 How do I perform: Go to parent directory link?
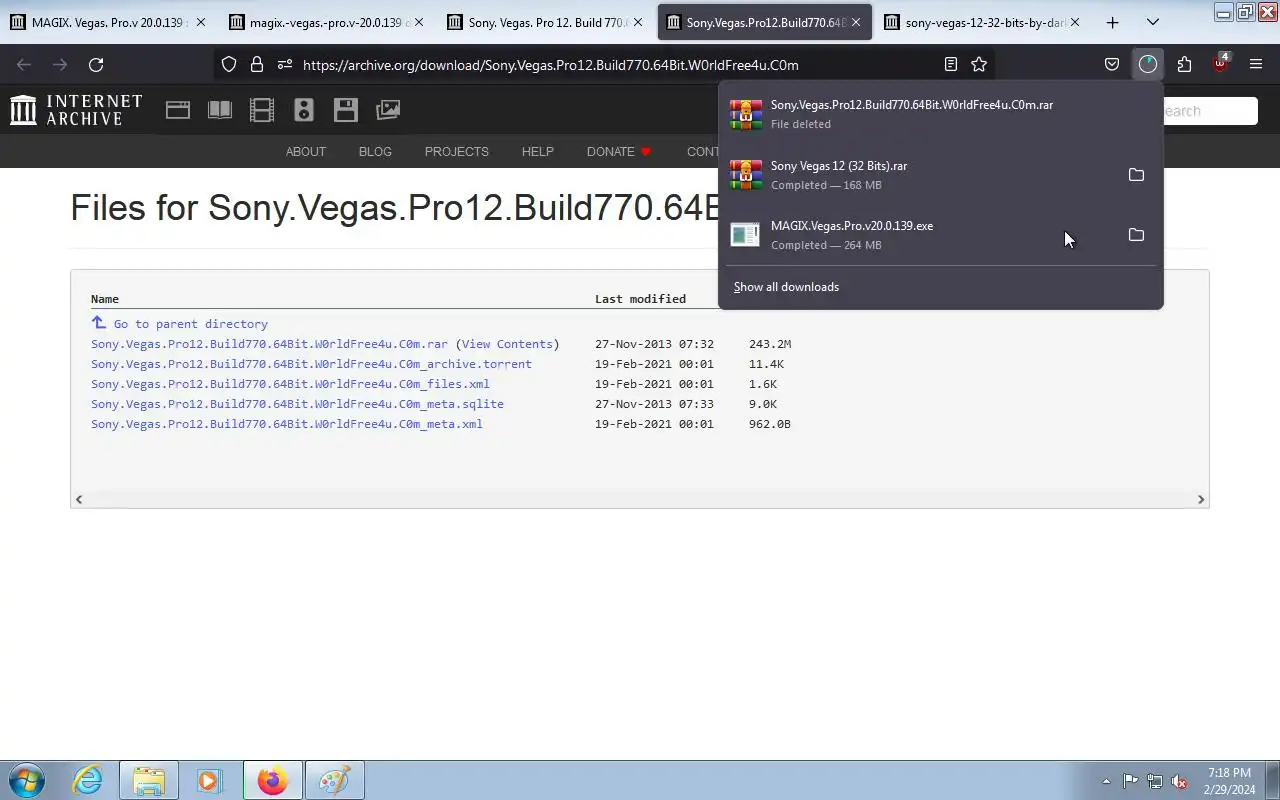click(x=190, y=324)
